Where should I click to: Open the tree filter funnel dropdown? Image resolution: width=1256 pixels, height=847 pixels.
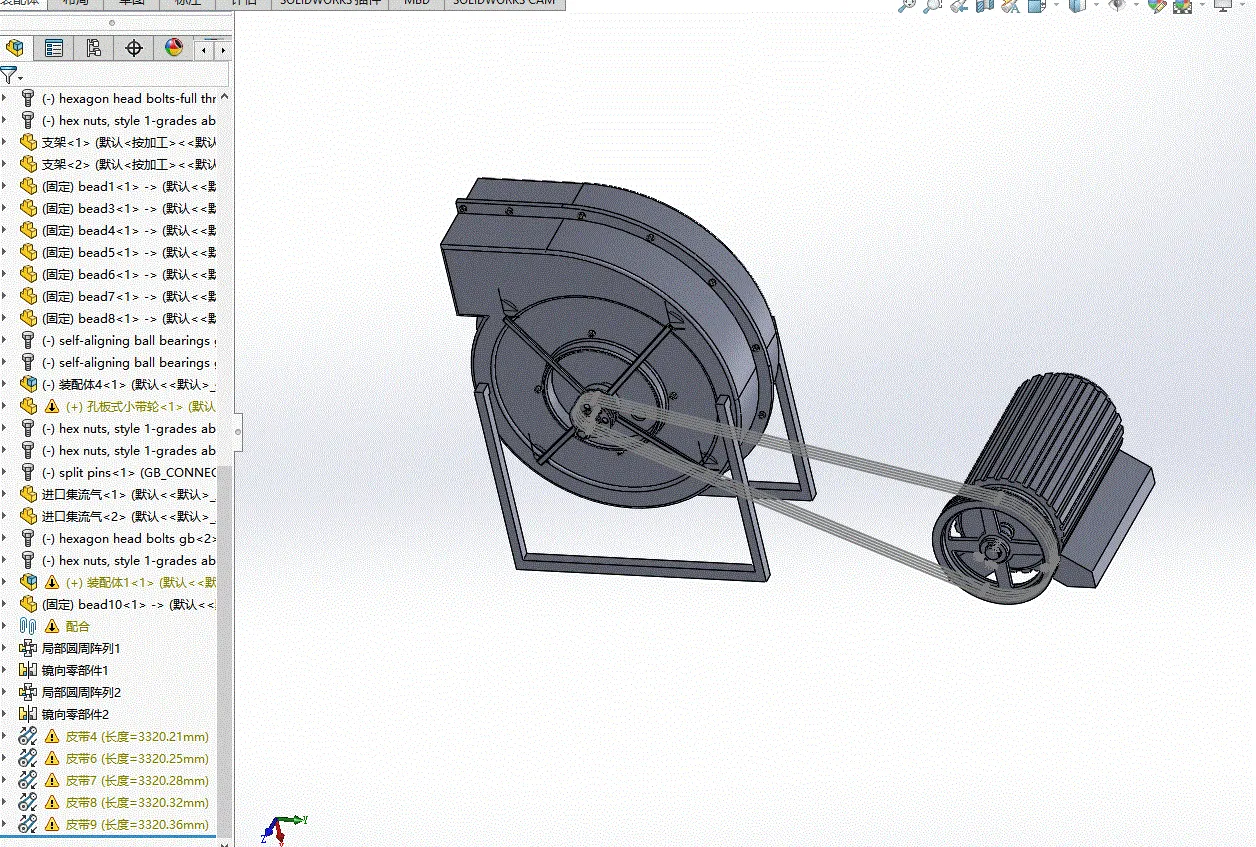[11, 75]
